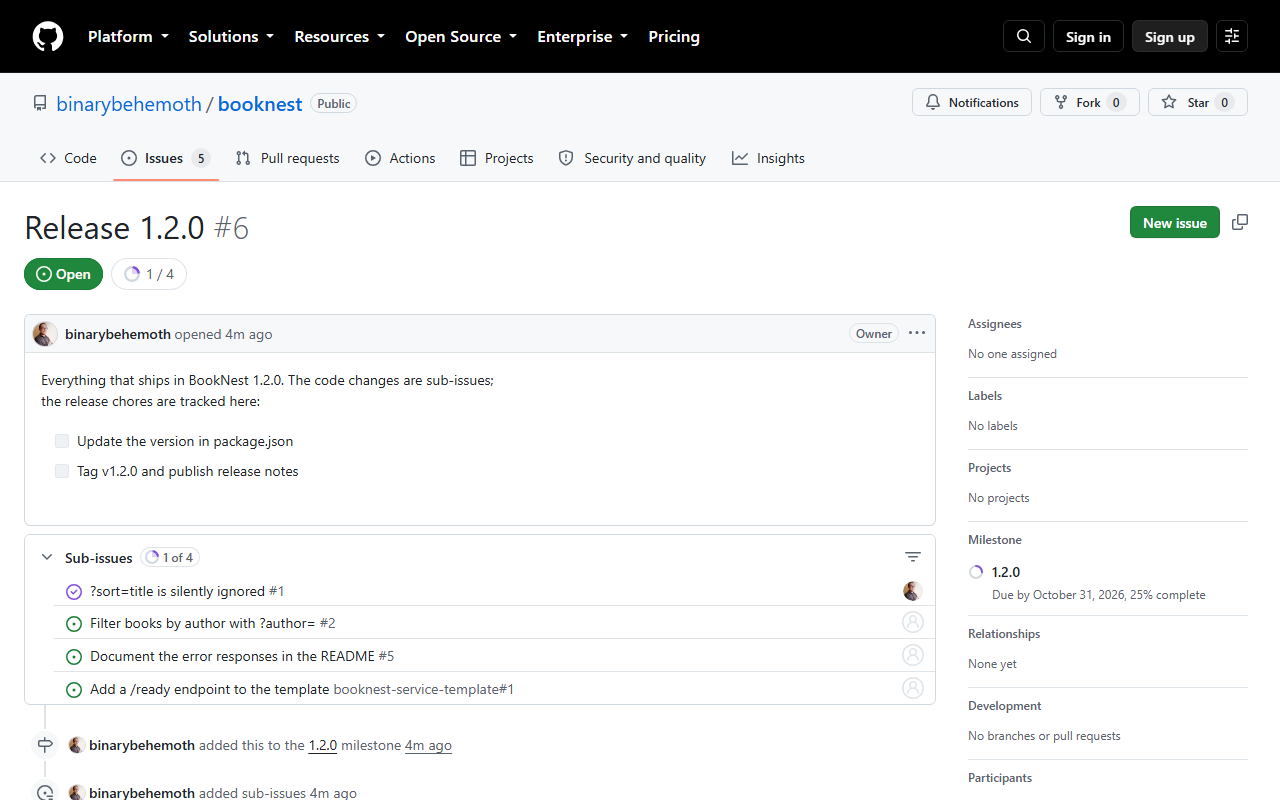Open the 1.2.0 milestone in the sidebar

pos(1006,572)
